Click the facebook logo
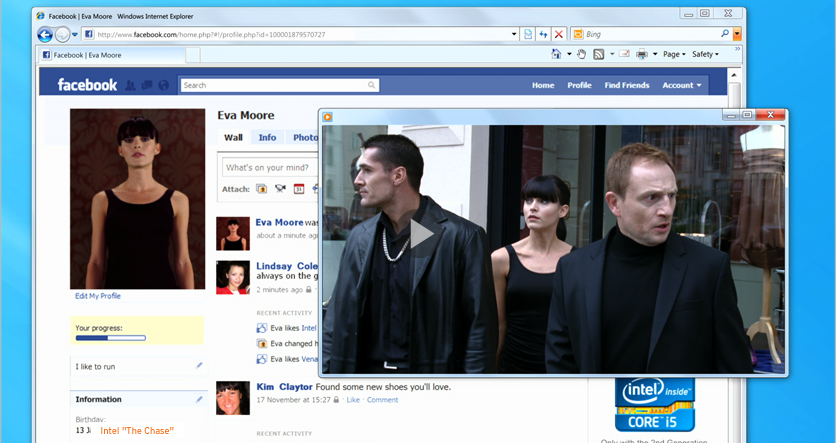 click(87, 85)
